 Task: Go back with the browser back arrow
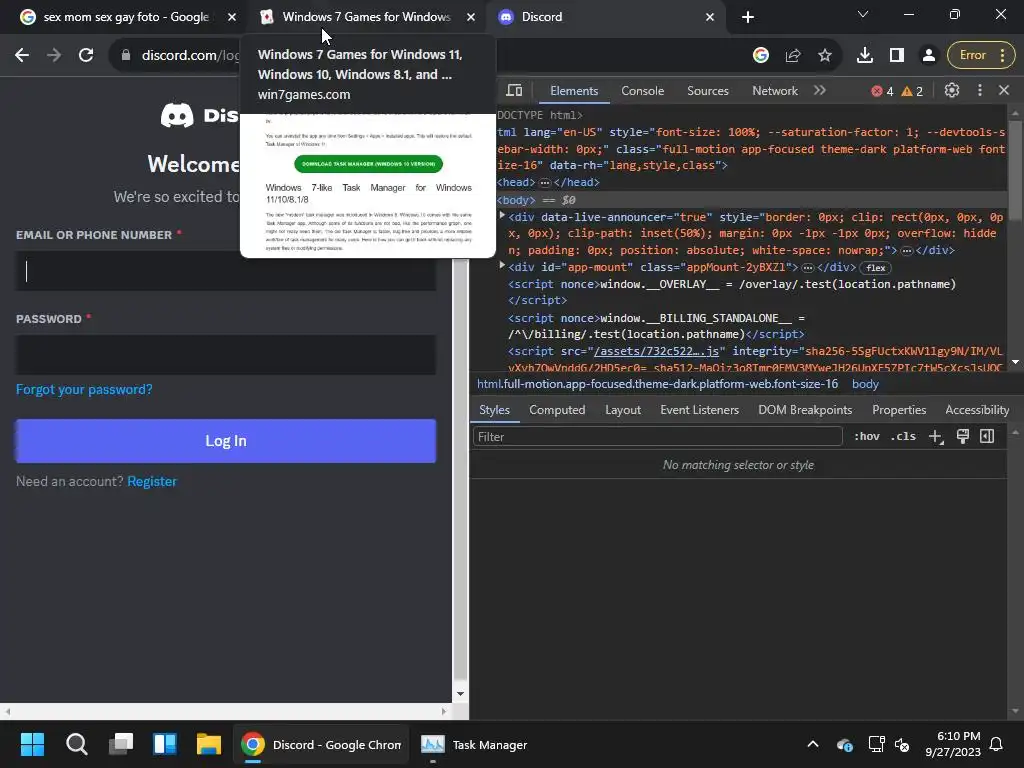point(22,56)
